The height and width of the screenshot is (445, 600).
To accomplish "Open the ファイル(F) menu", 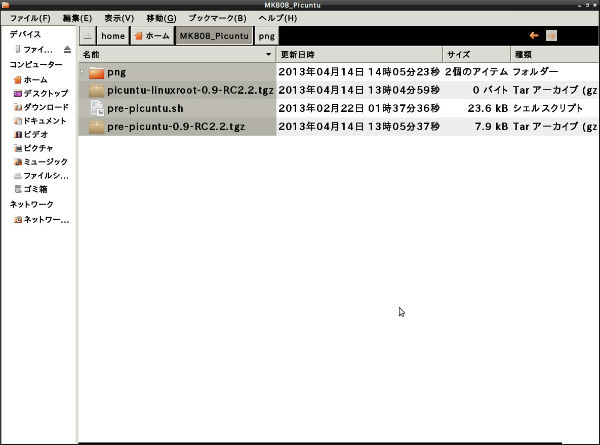I will pyautogui.click(x=30, y=18).
